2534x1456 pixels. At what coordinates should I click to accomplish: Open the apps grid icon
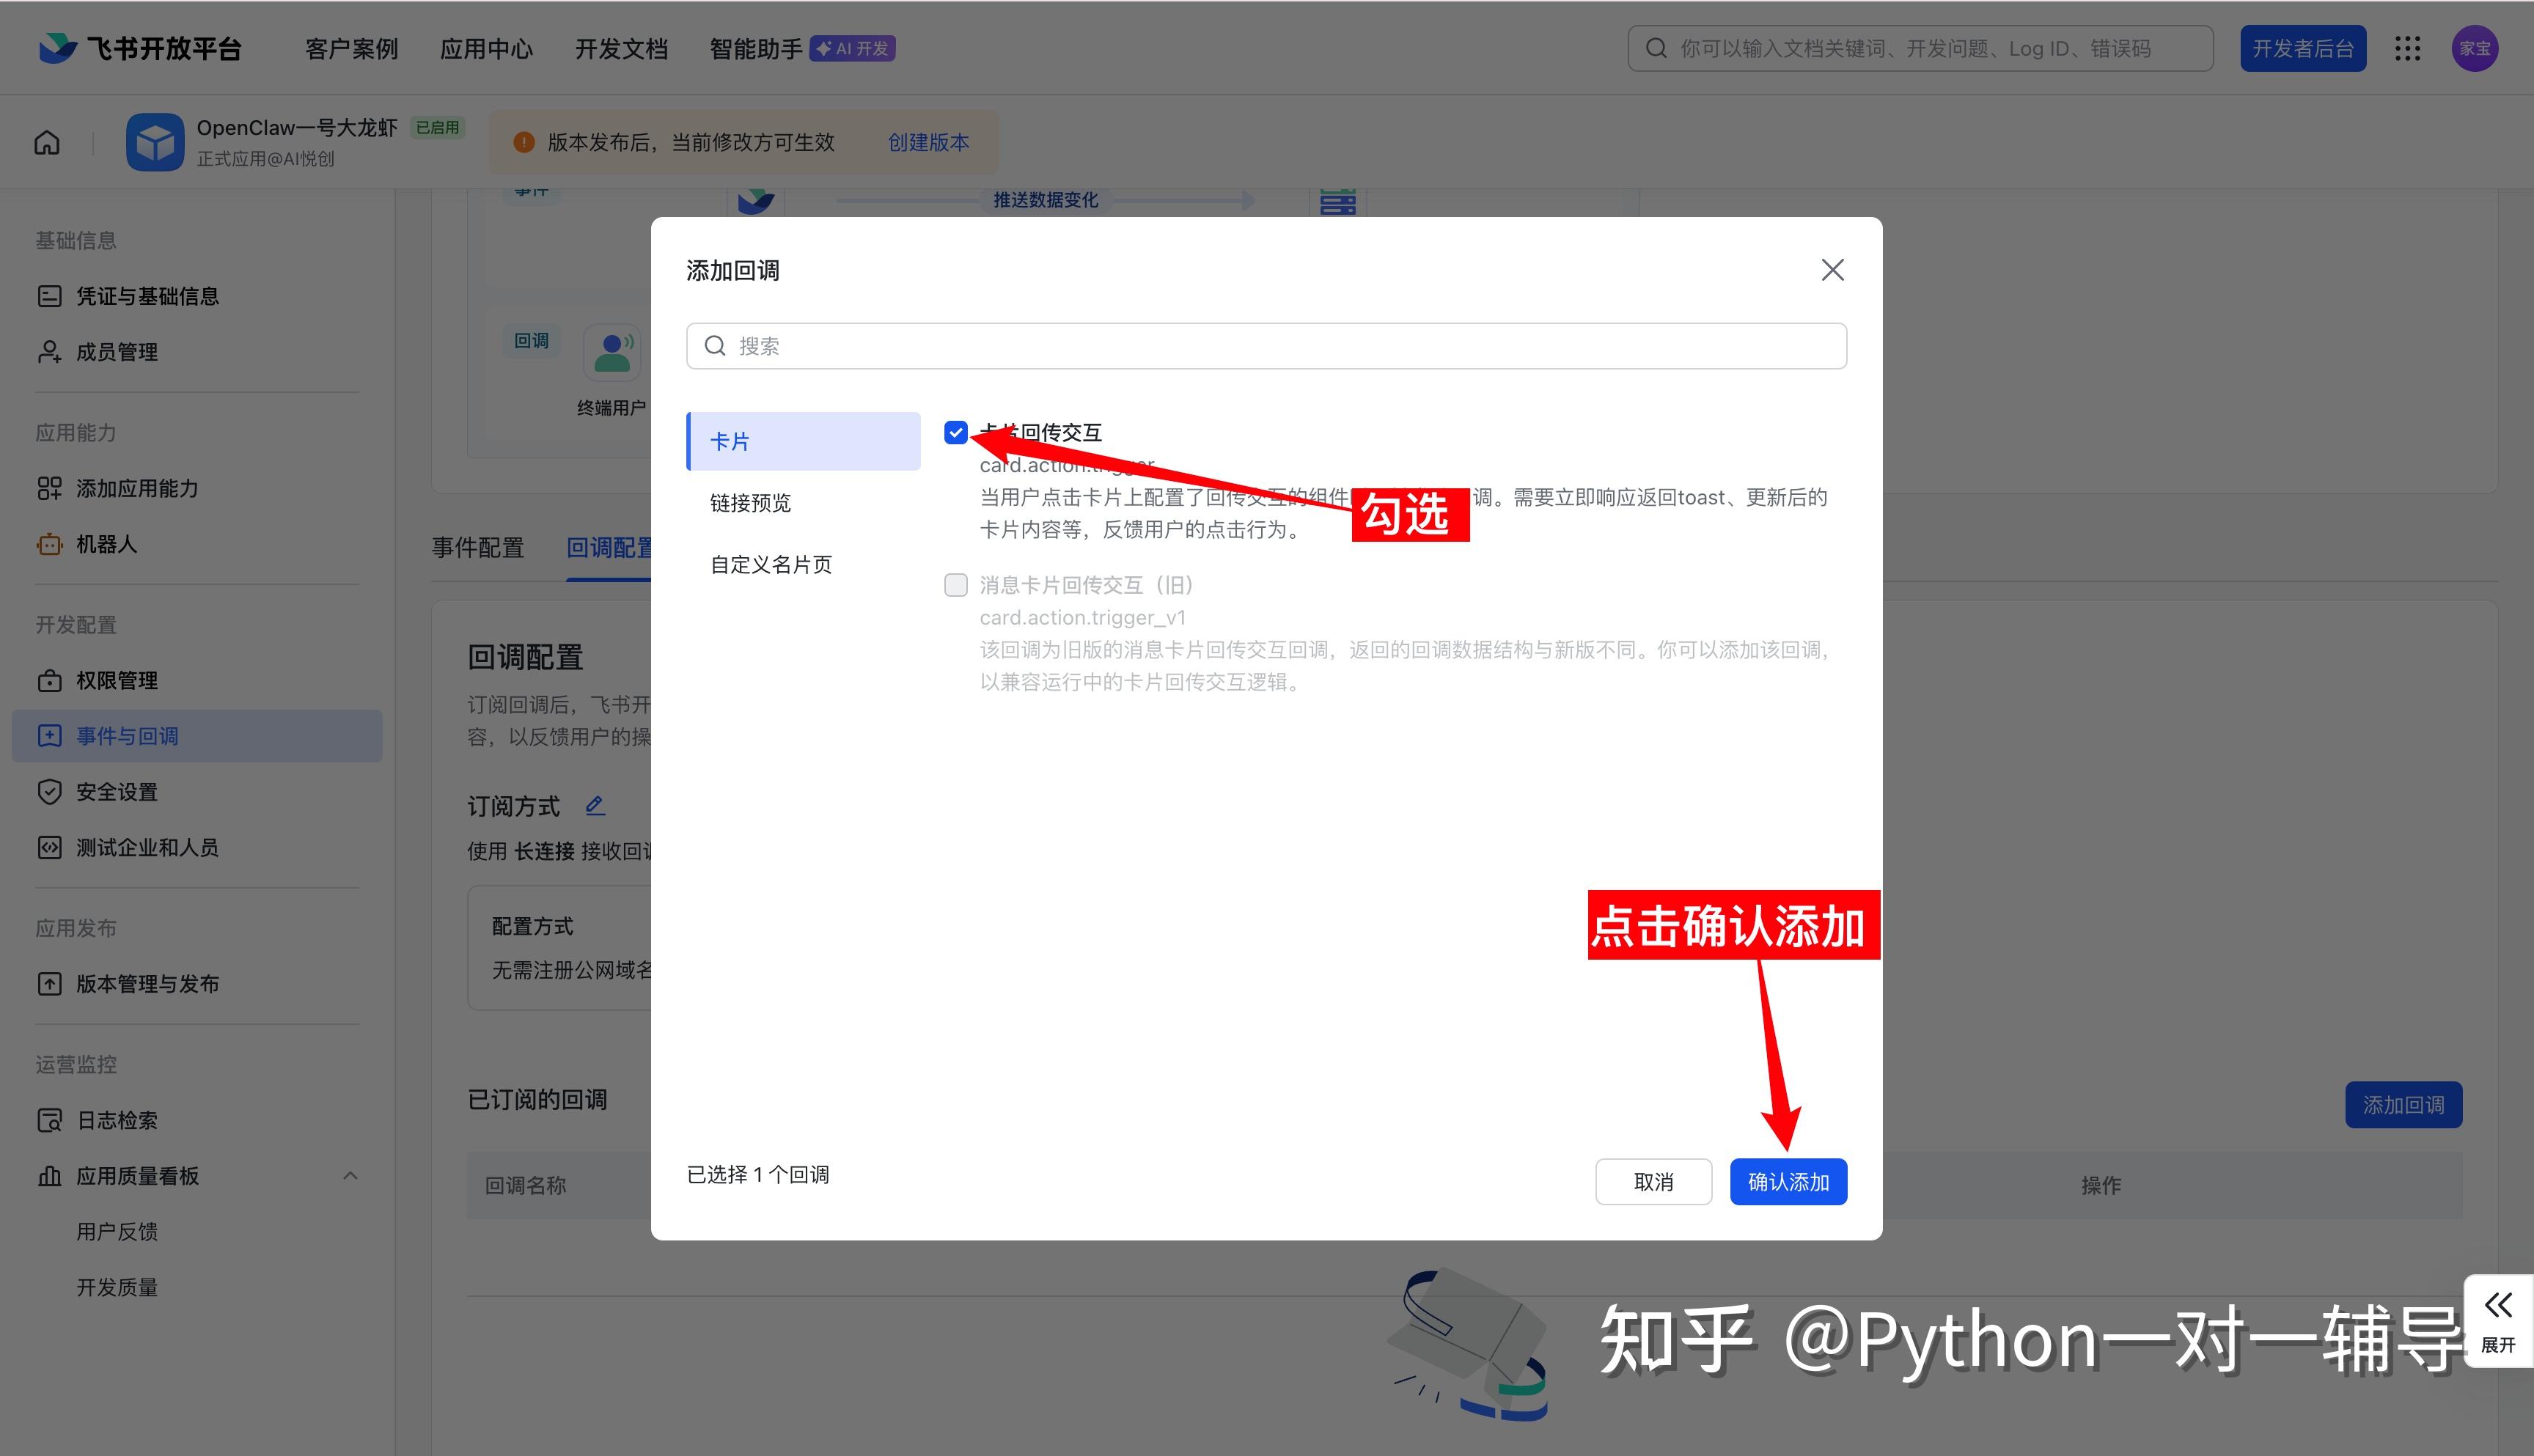coord(2407,48)
